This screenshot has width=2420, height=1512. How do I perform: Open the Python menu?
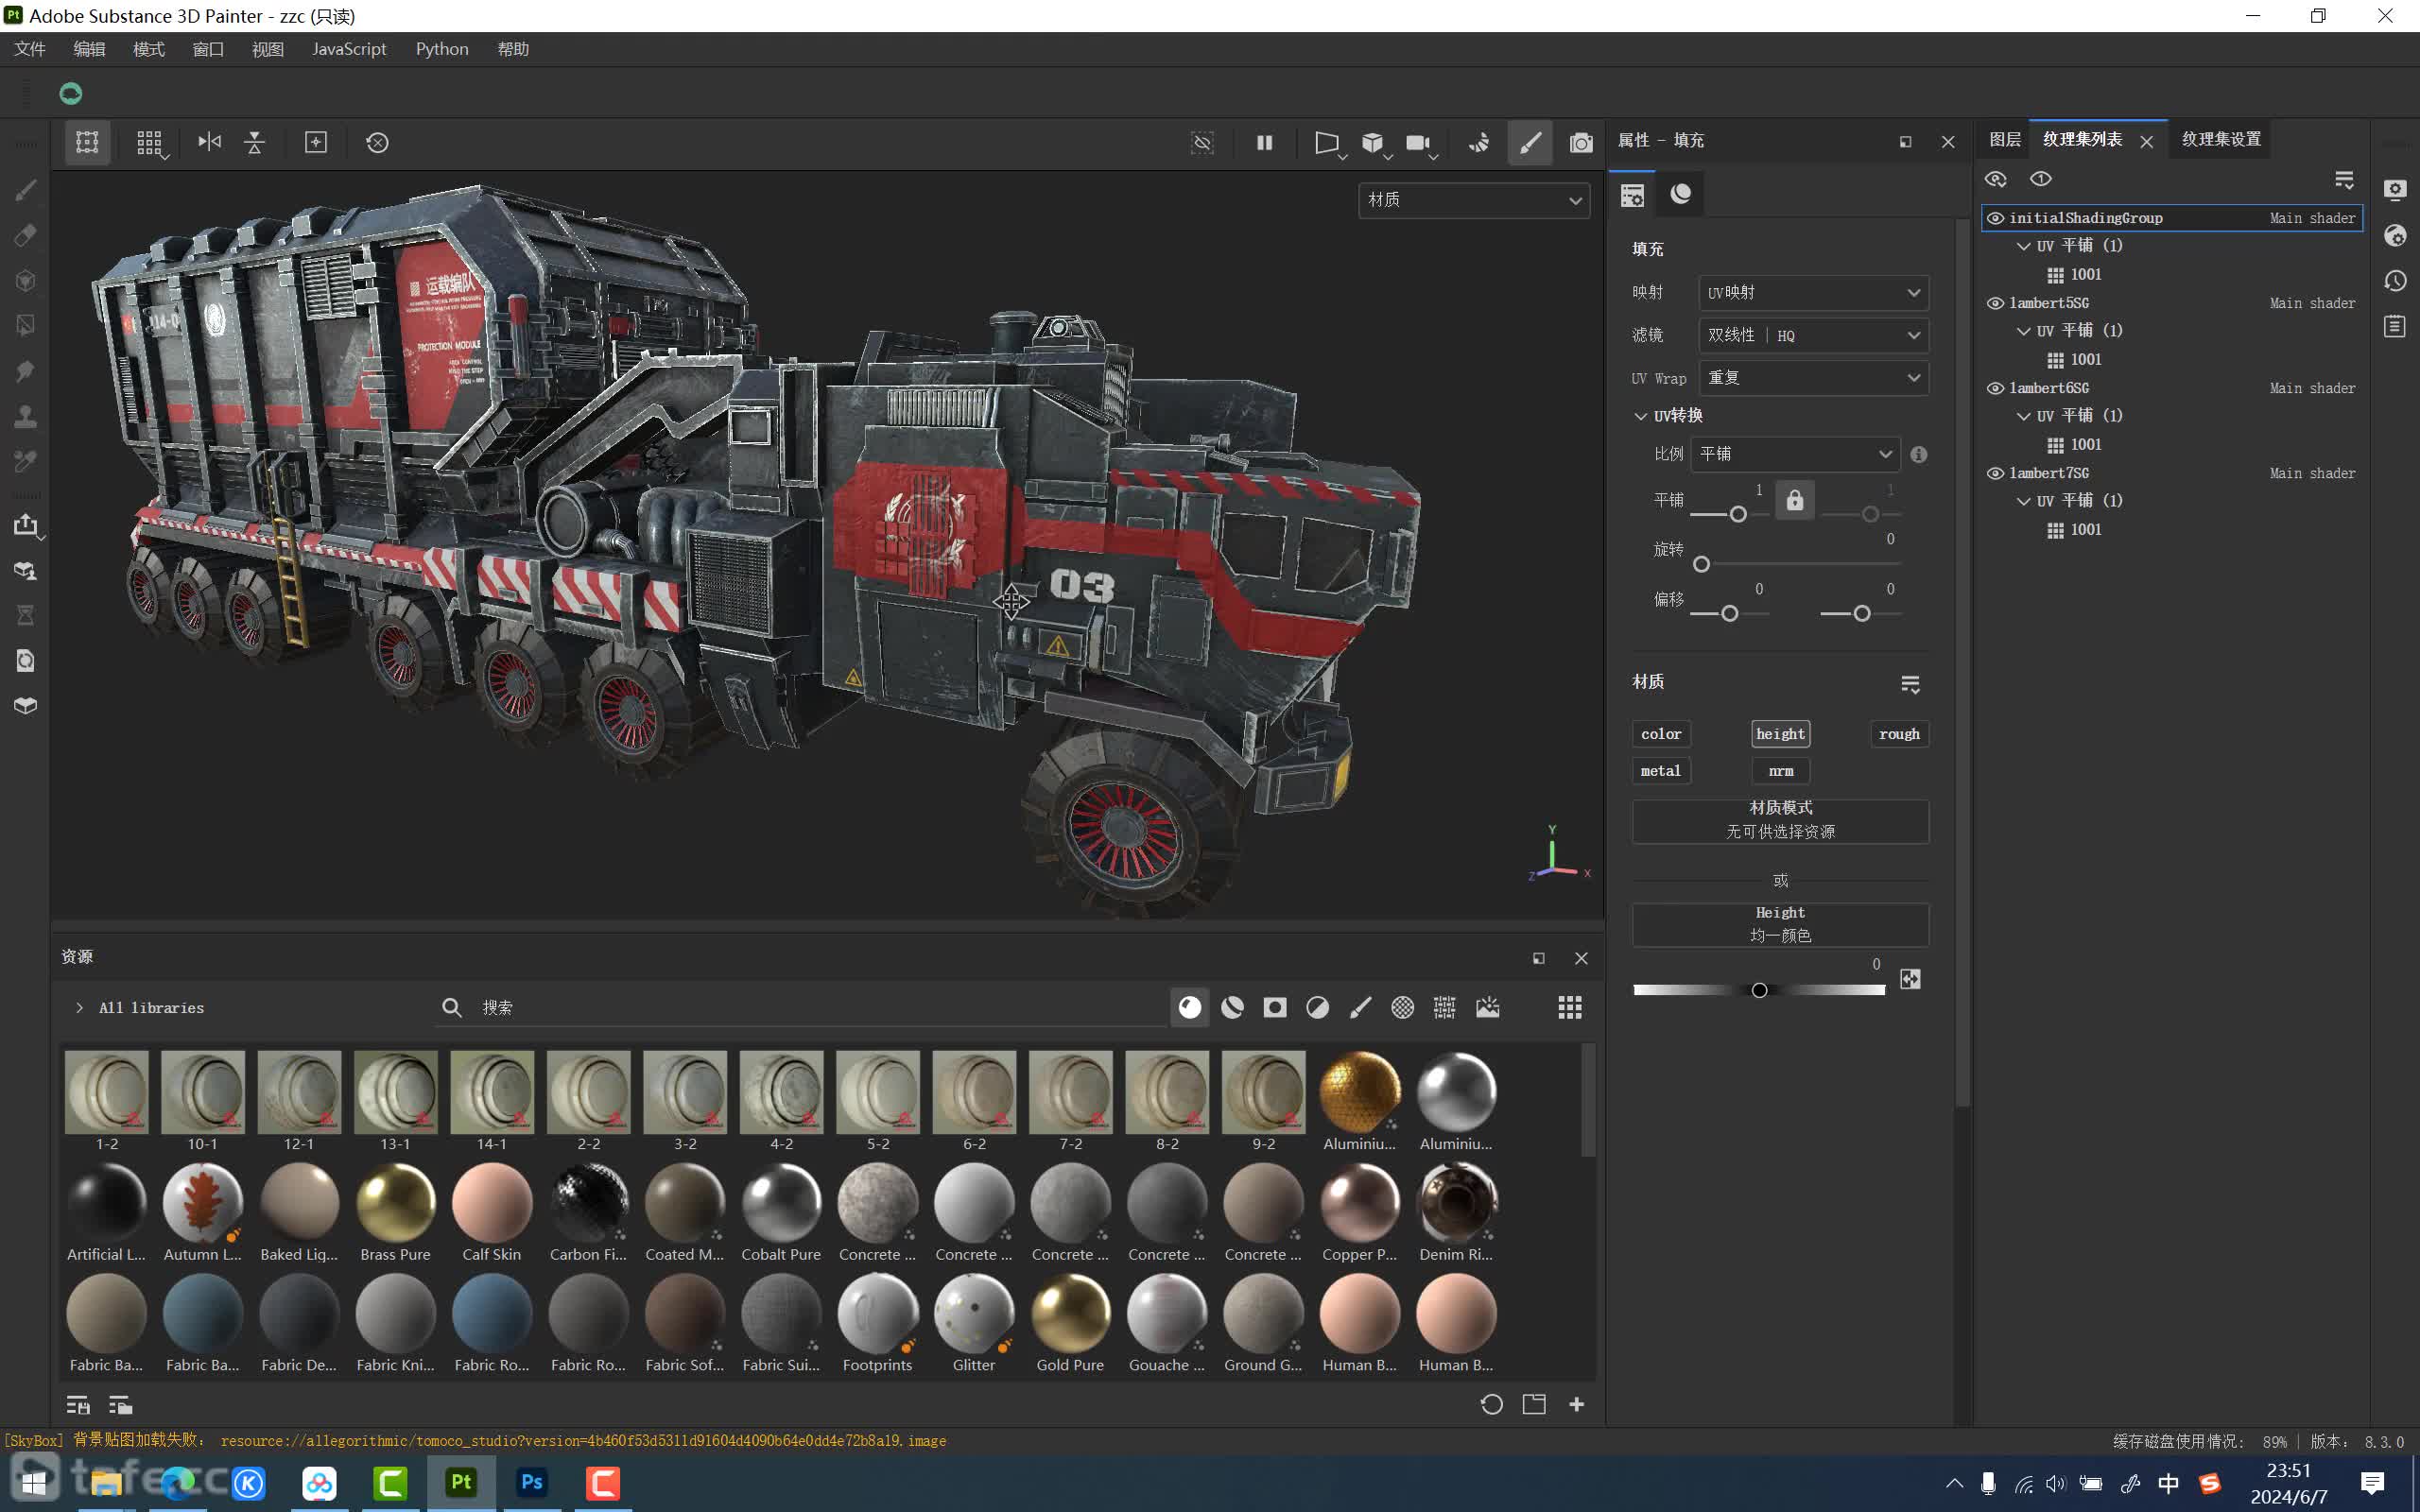(x=442, y=49)
